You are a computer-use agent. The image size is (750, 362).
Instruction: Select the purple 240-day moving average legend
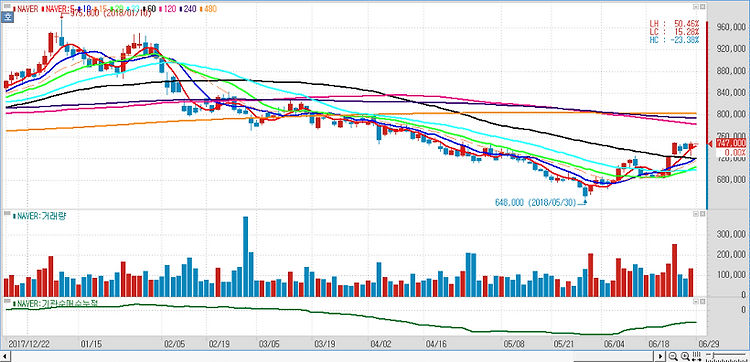coord(188,9)
